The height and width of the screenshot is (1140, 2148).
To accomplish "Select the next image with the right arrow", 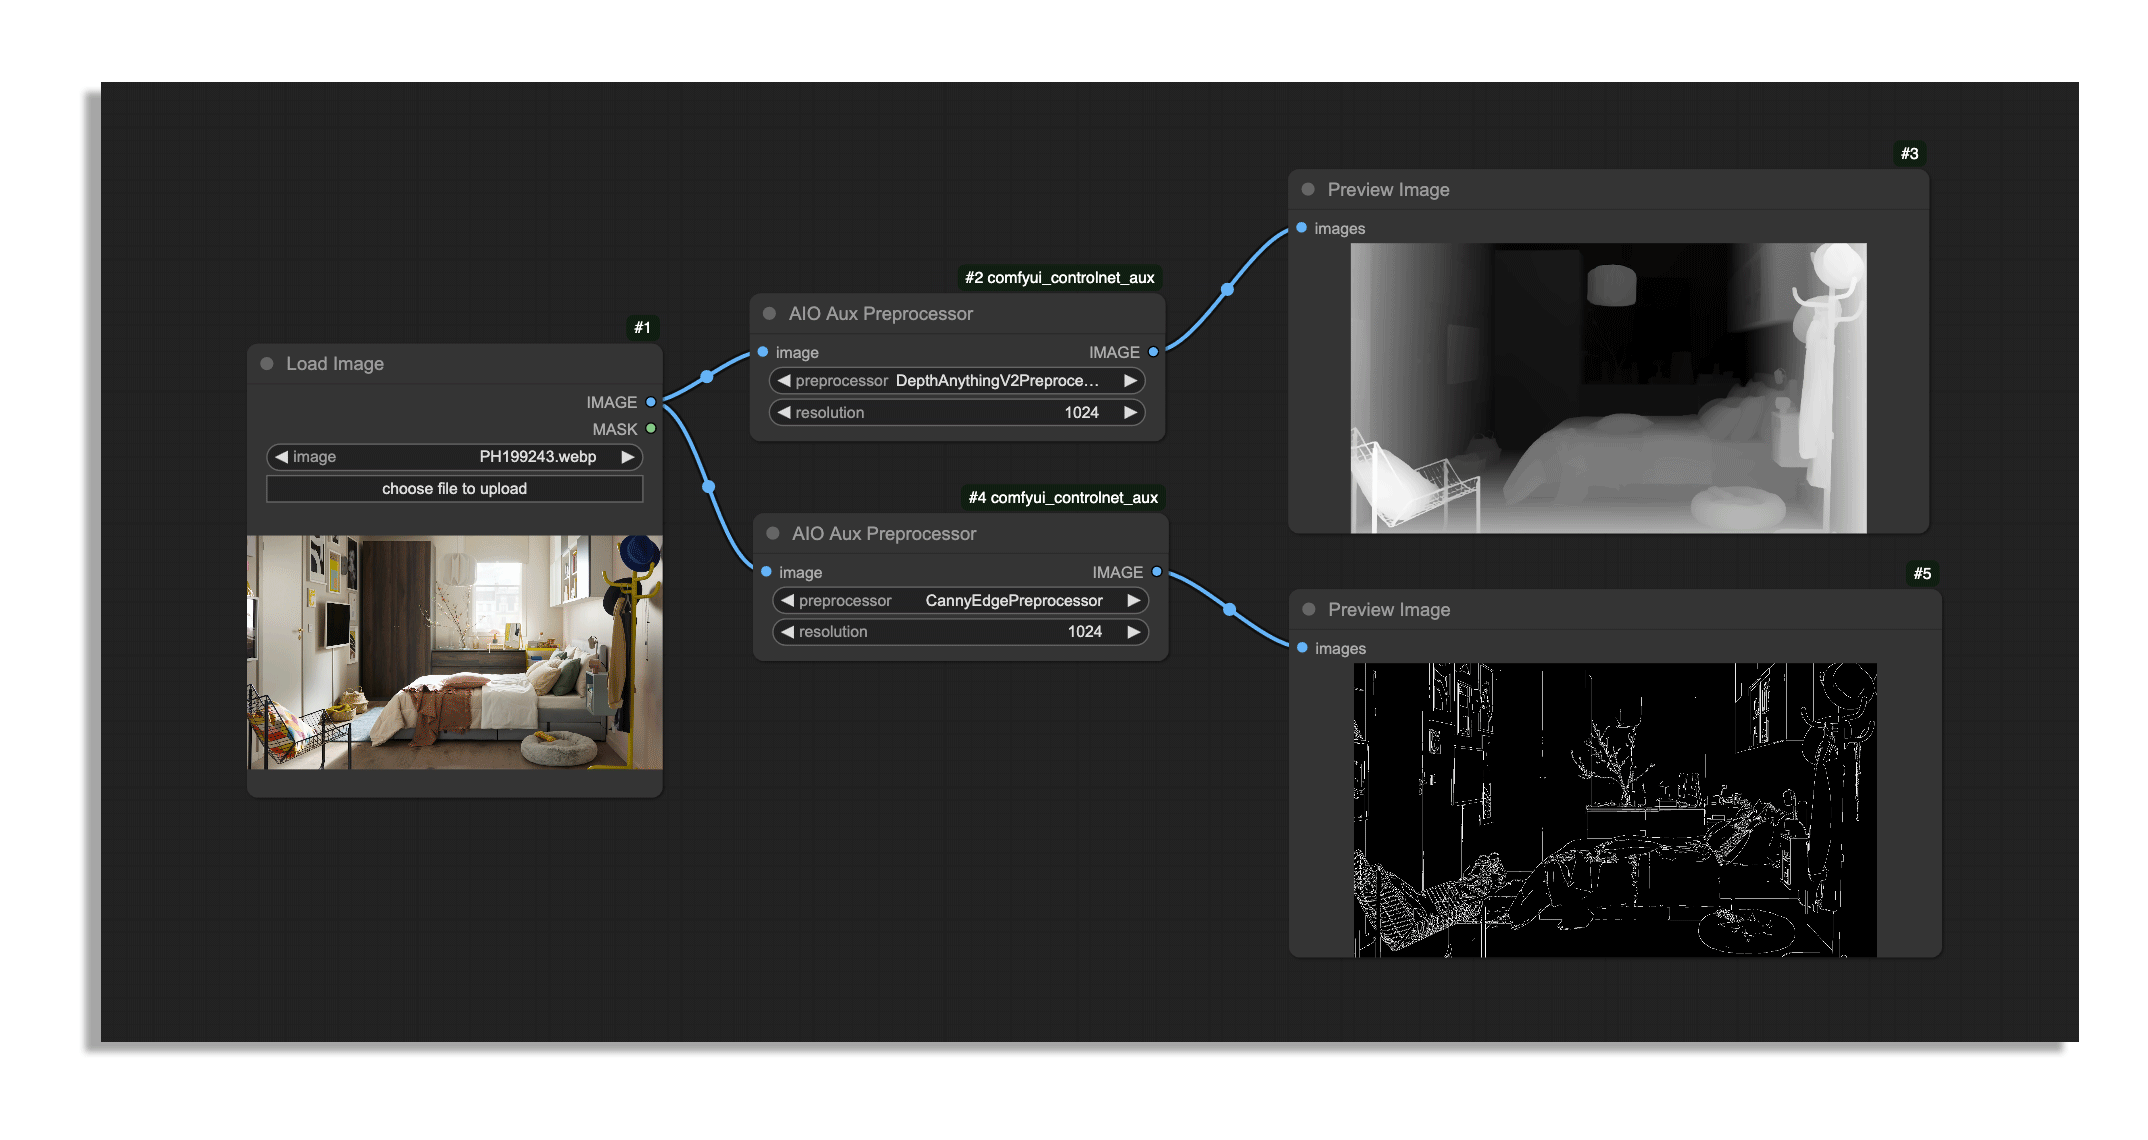I will point(628,457).
